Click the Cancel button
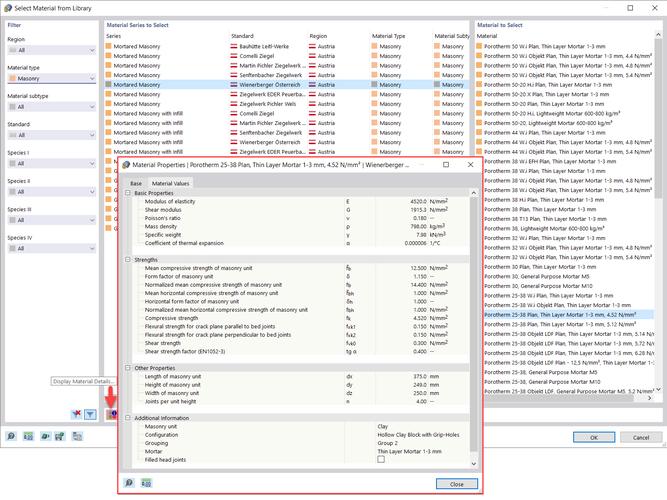The image size is (667, 500). click(x=641, y=437)
